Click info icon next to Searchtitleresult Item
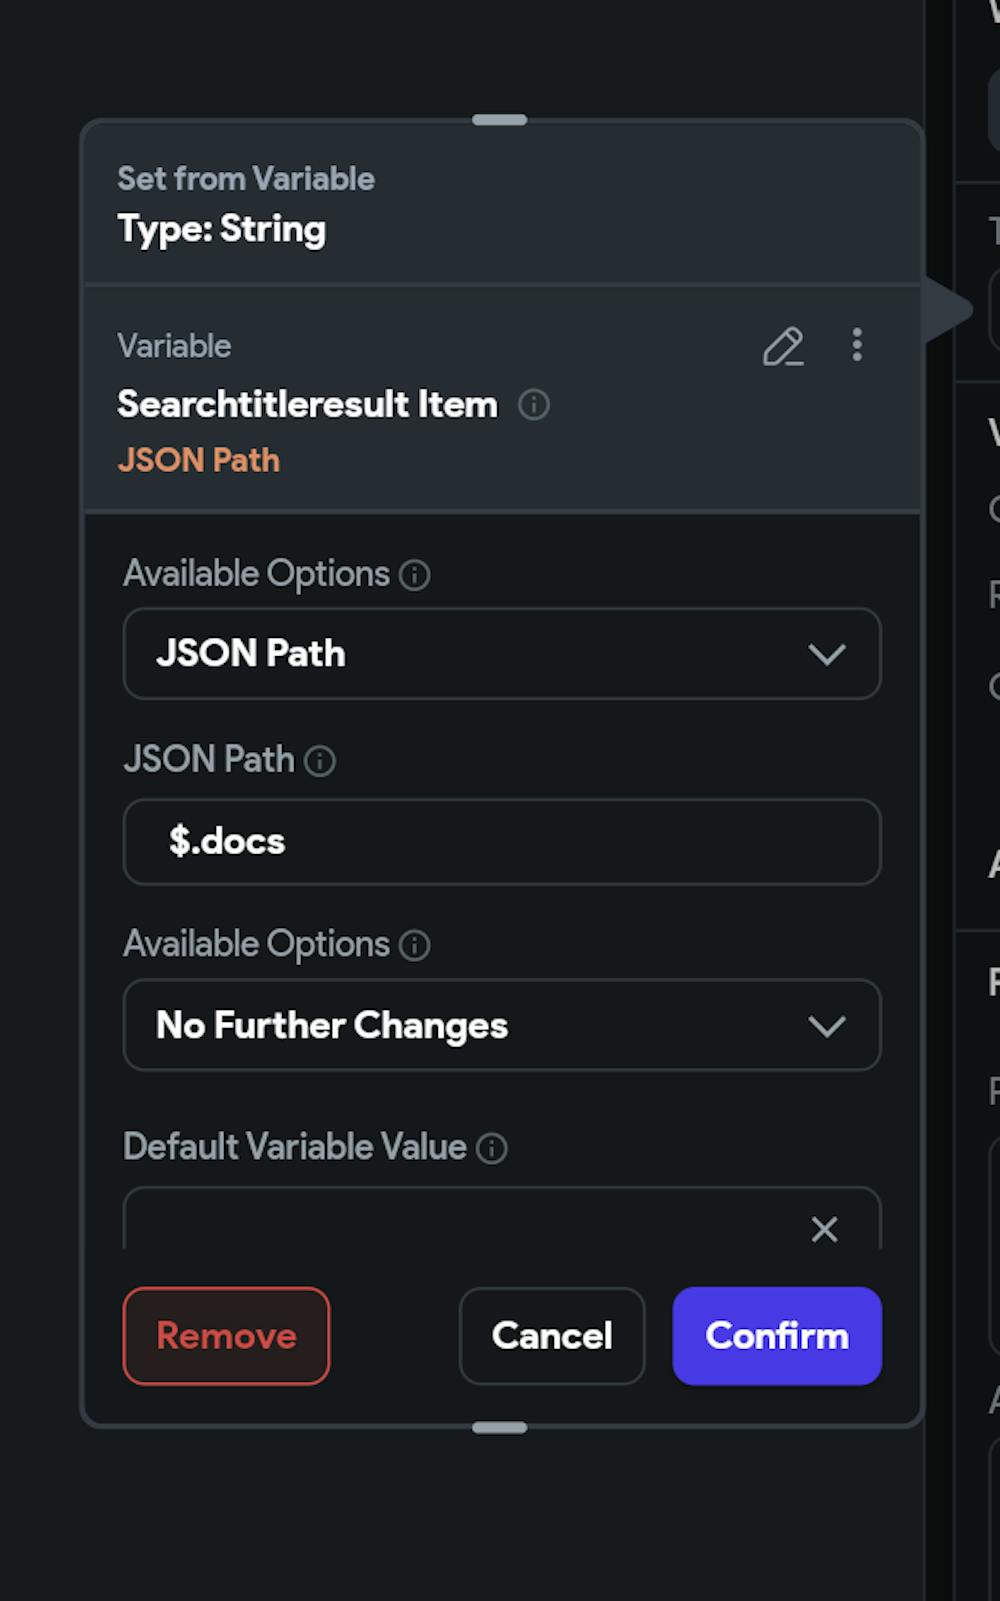The height and width of the screenshot is (1601, 1000). pyautogui.click(x=534, y=405)
